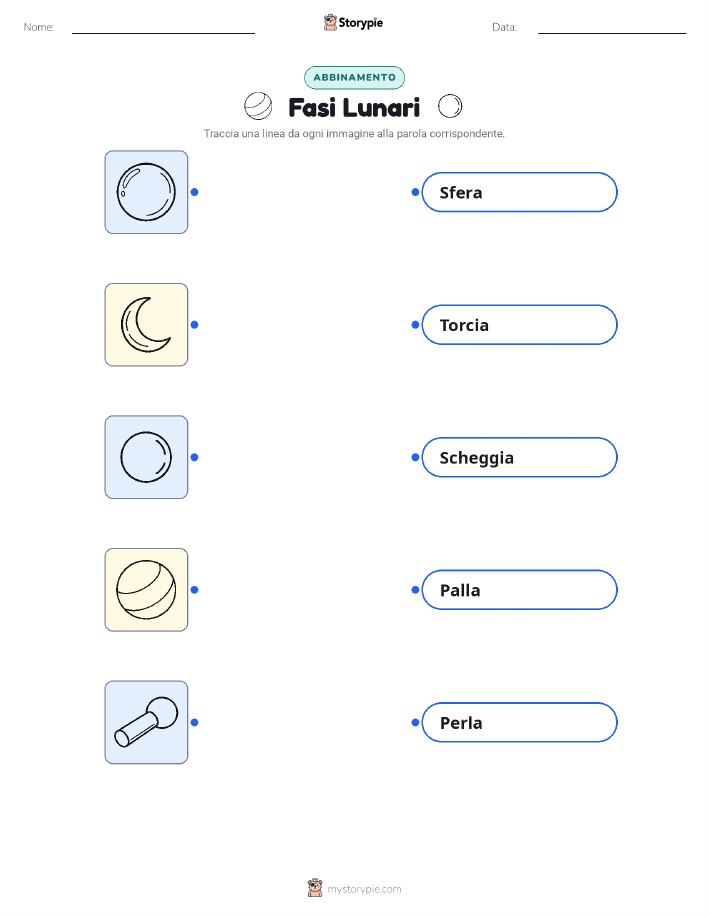Screen dimensions: 709x917
Task: Click the striped ball icon beside title
Action: pyautogui.click(x=258, y=106)
